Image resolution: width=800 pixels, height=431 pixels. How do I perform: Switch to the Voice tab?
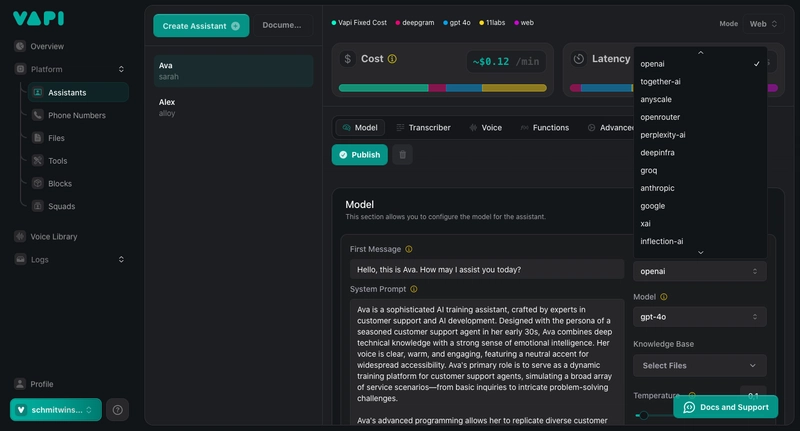pyautogui.click(x=484, y=128)
